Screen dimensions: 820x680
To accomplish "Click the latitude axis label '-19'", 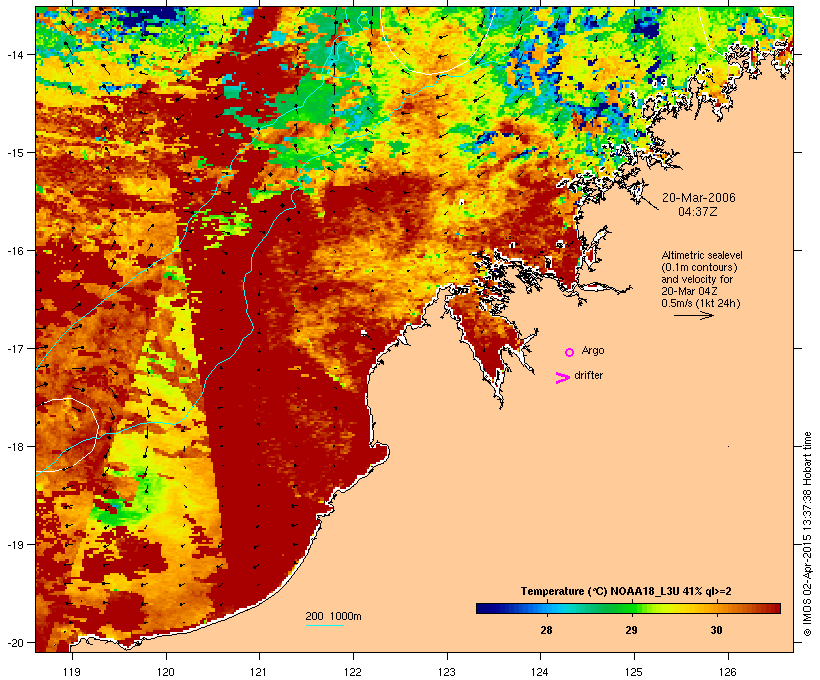I will click(15, 545).
